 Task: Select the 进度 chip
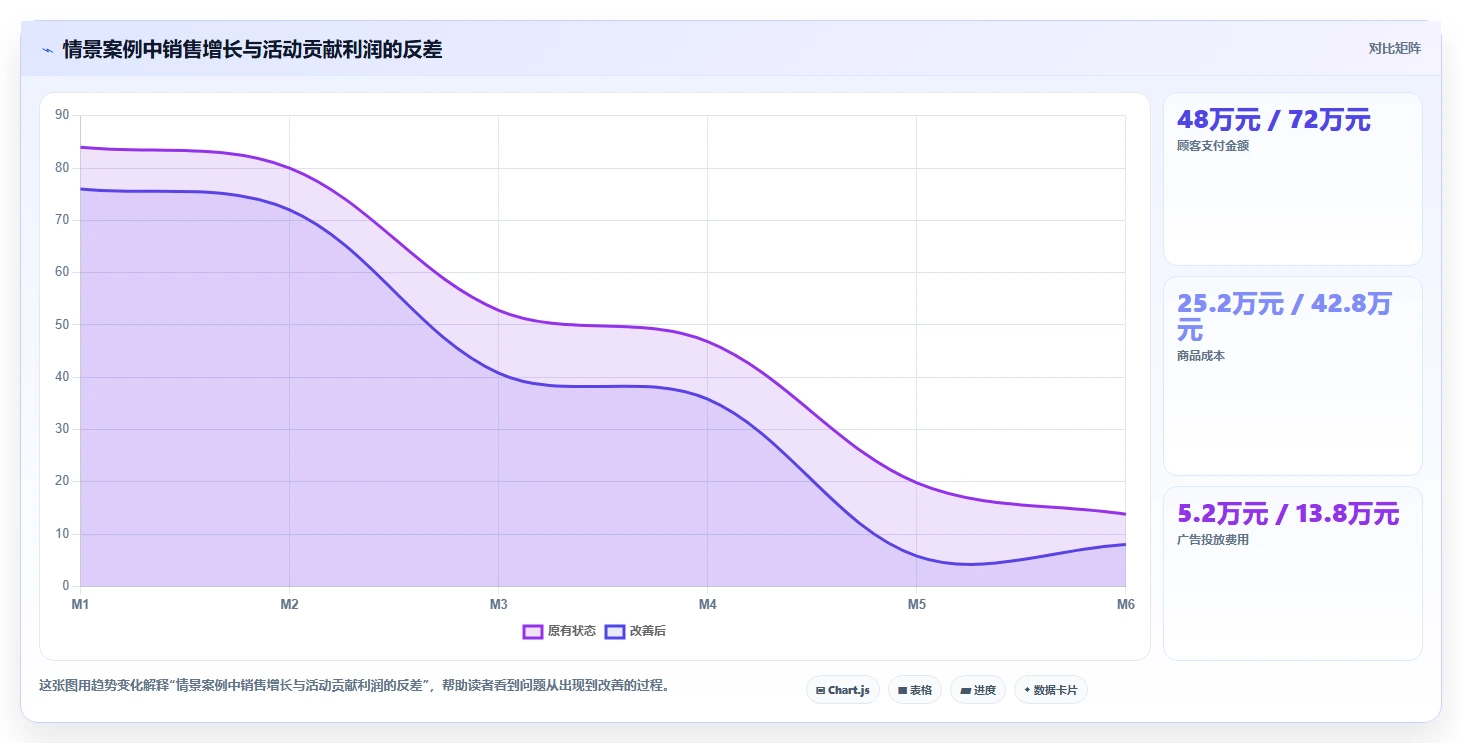click(x=978, y=690)
